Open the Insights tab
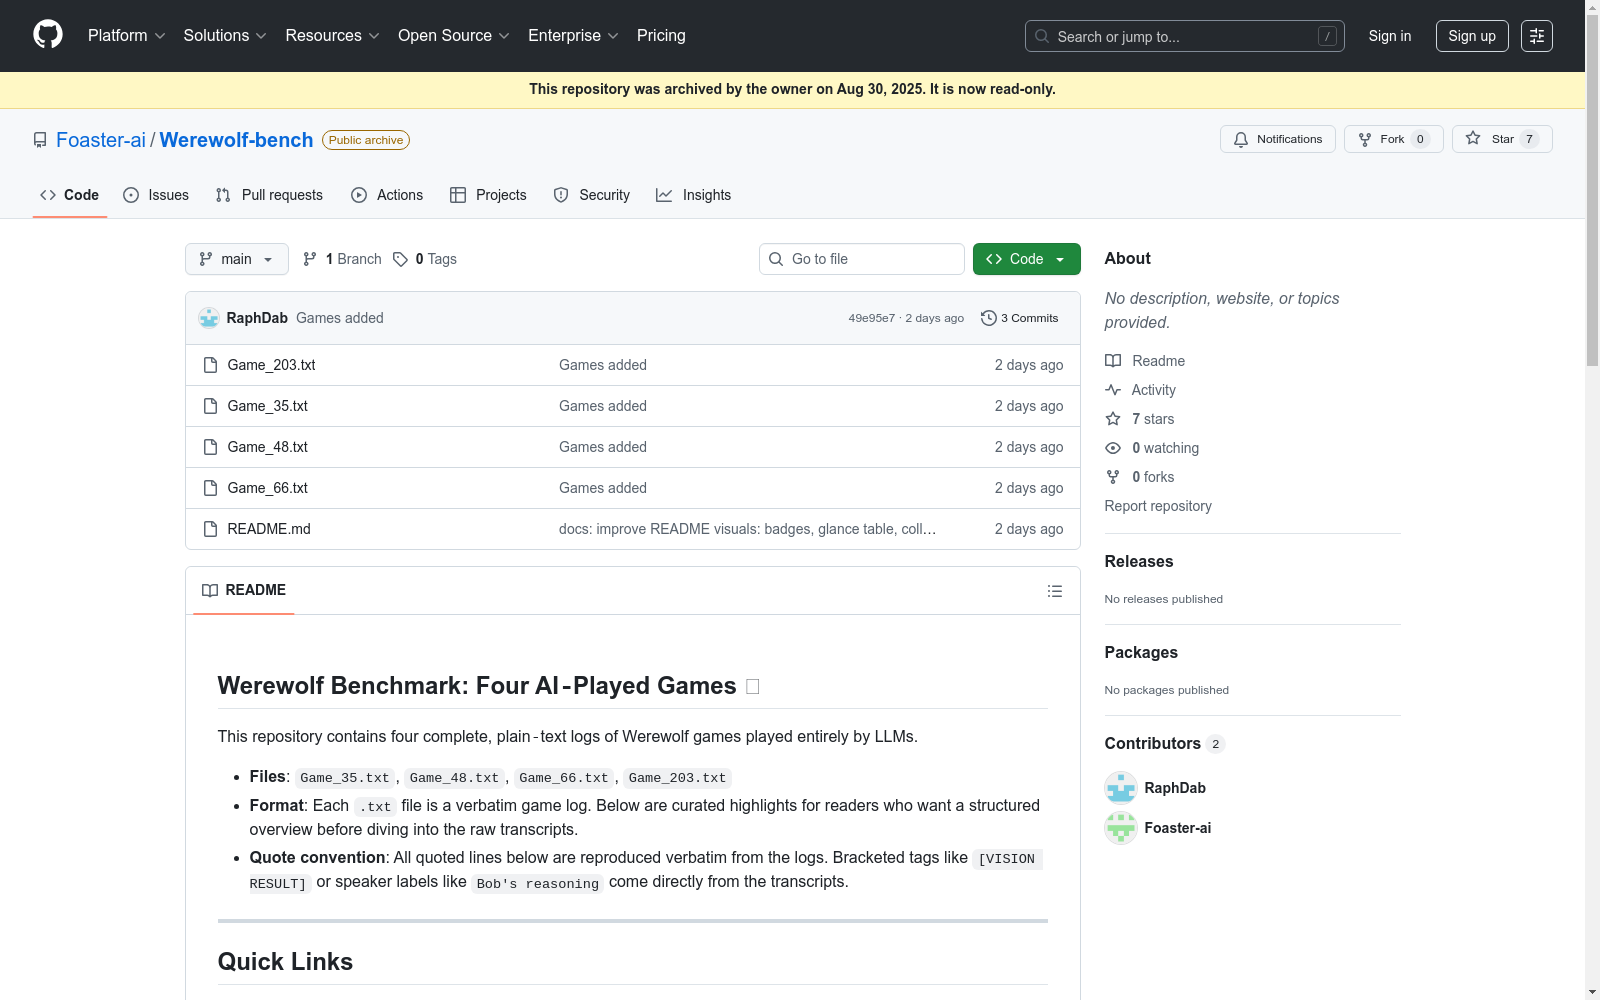The image size is (1600, 1000). (693, 195)
